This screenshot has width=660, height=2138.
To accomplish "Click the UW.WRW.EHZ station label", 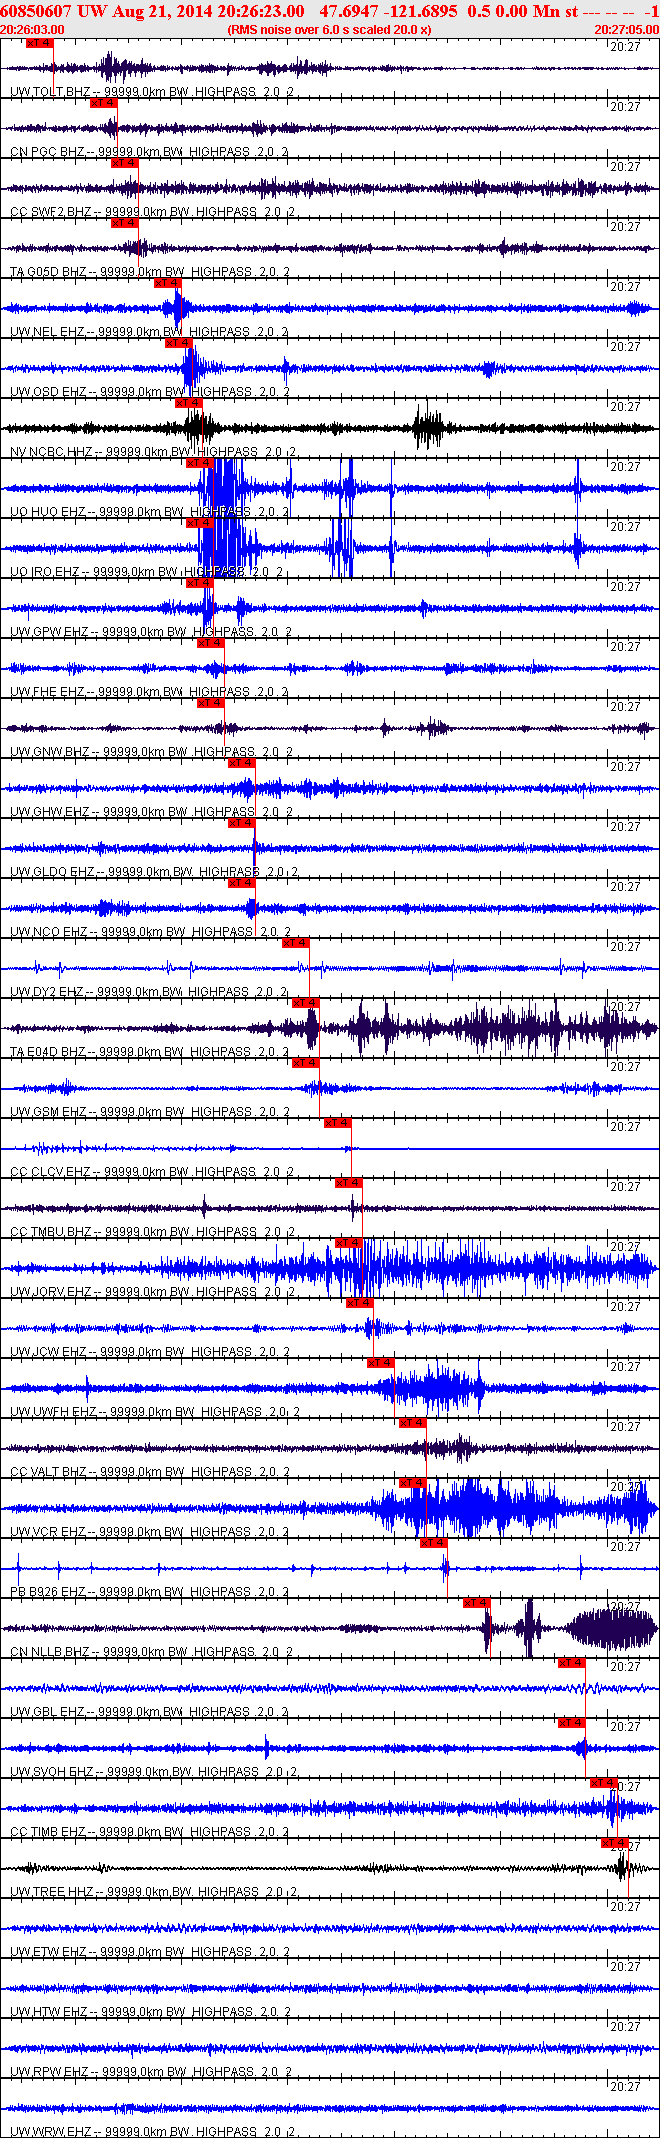I will coord(49,2132).
